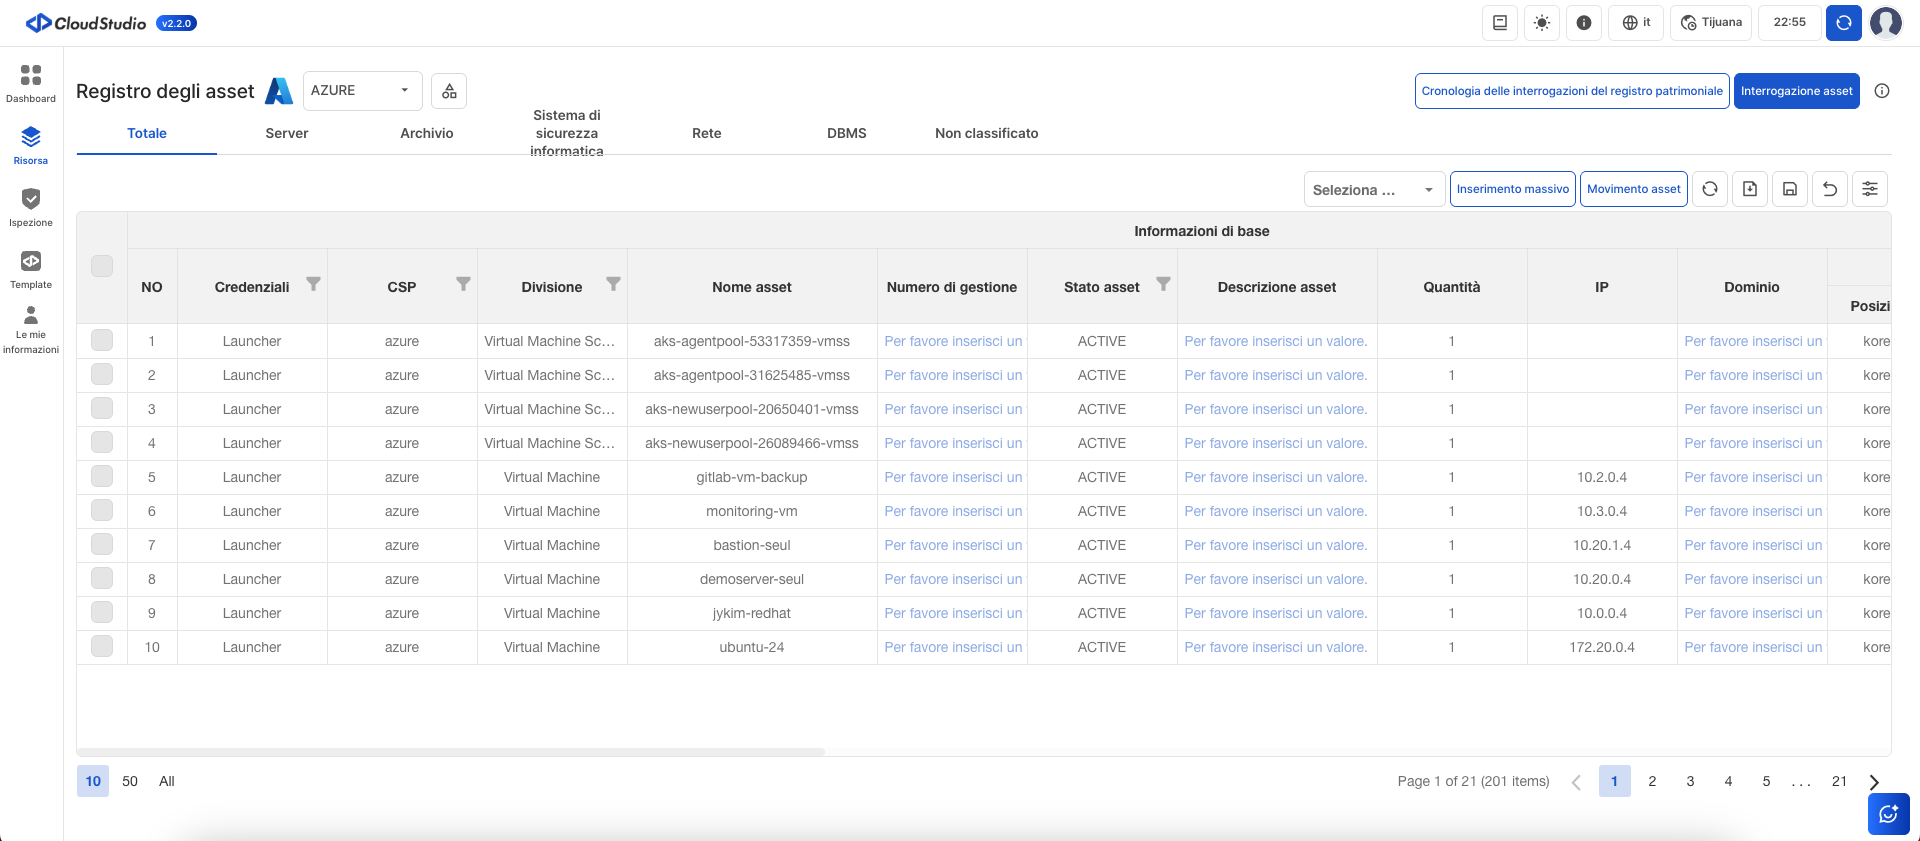Click the Inserimento massivo button
Viewport: 1920px width, 841px height.
coord(1512,189)
